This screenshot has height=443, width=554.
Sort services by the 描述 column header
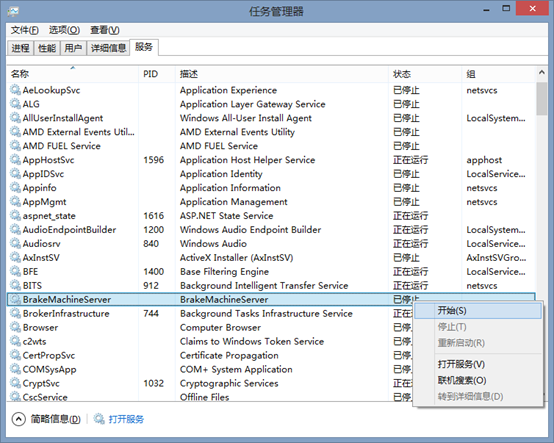pos(282,74)
